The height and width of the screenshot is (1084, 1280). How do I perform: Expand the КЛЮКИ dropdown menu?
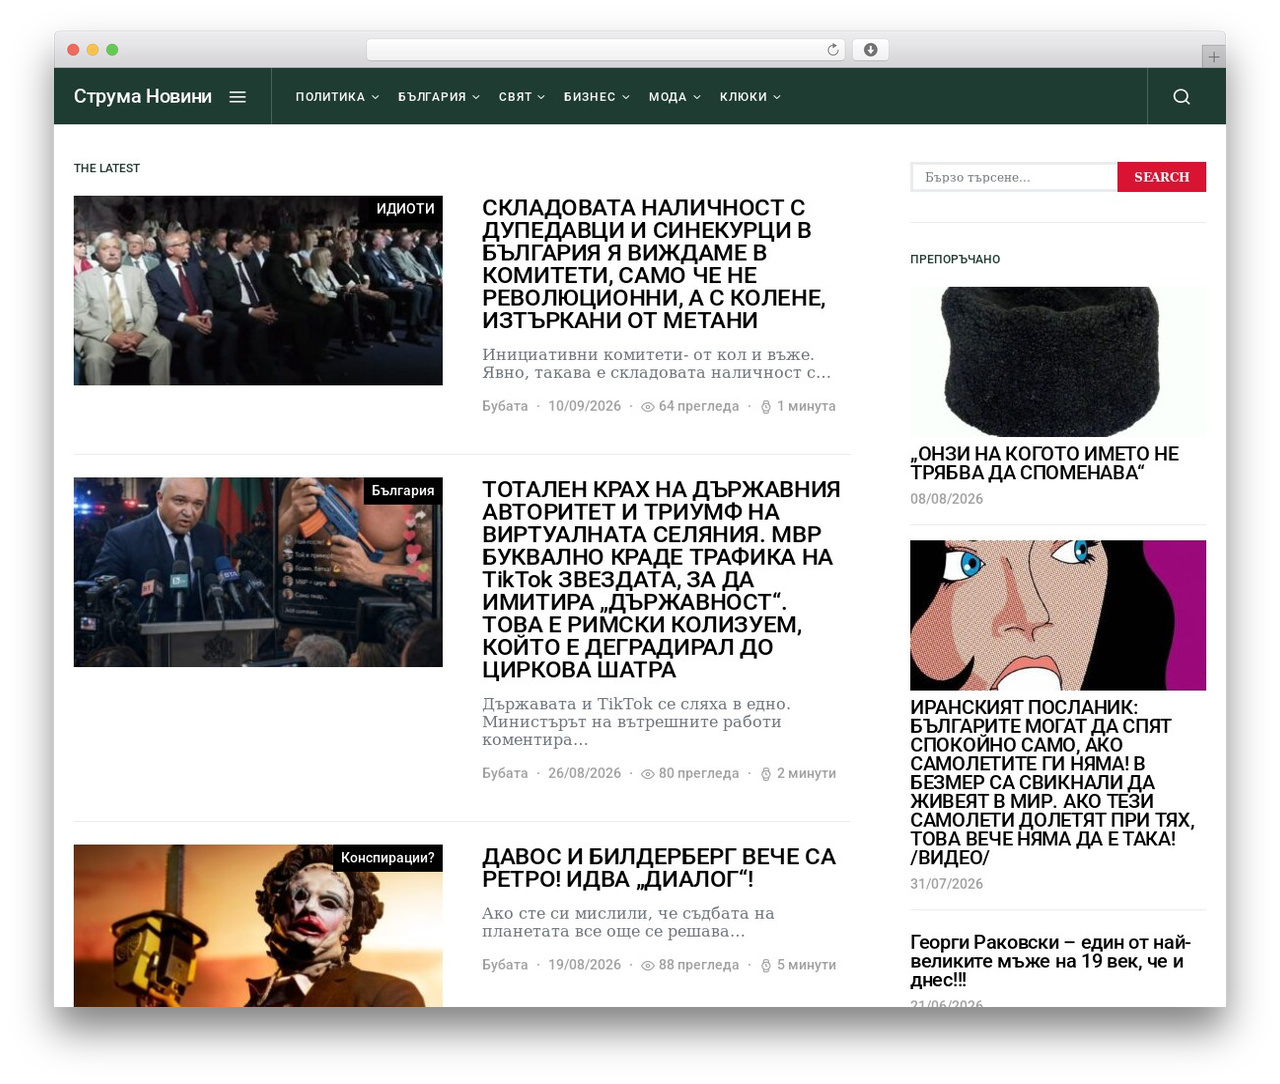coord(750,97)
